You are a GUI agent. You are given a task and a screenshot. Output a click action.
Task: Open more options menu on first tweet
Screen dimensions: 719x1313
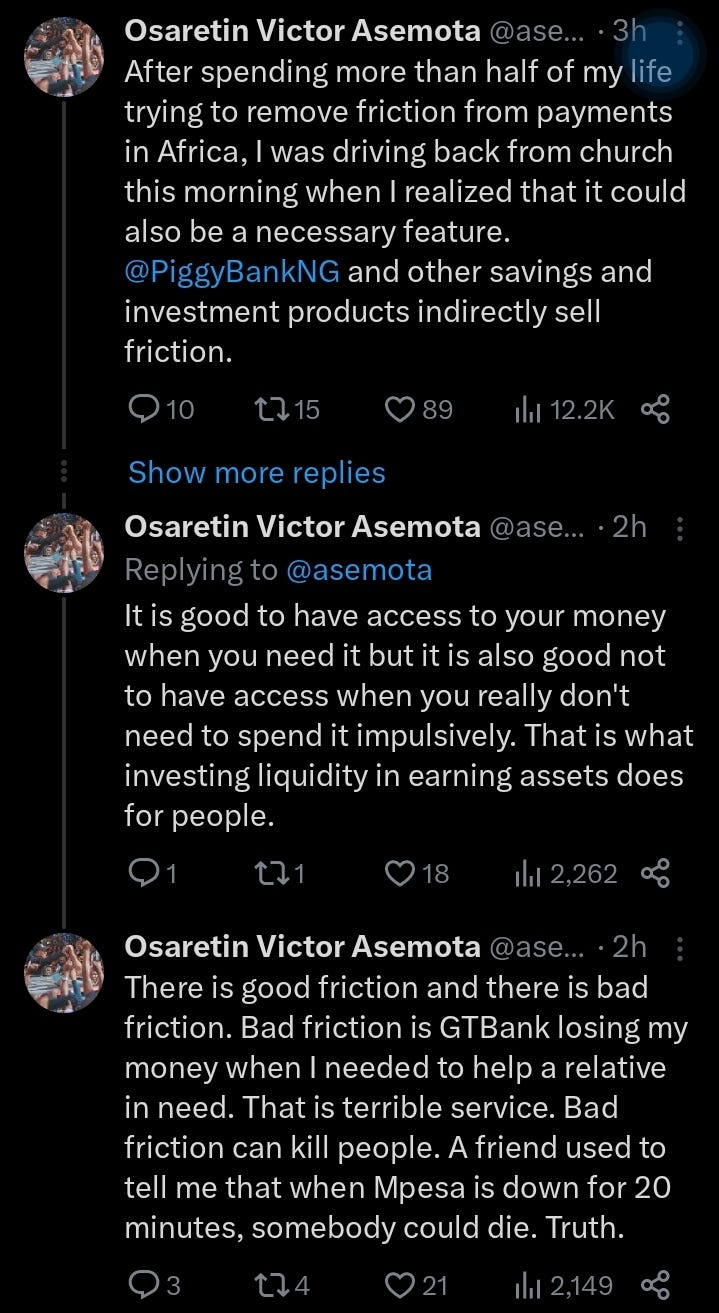point(680,32)
